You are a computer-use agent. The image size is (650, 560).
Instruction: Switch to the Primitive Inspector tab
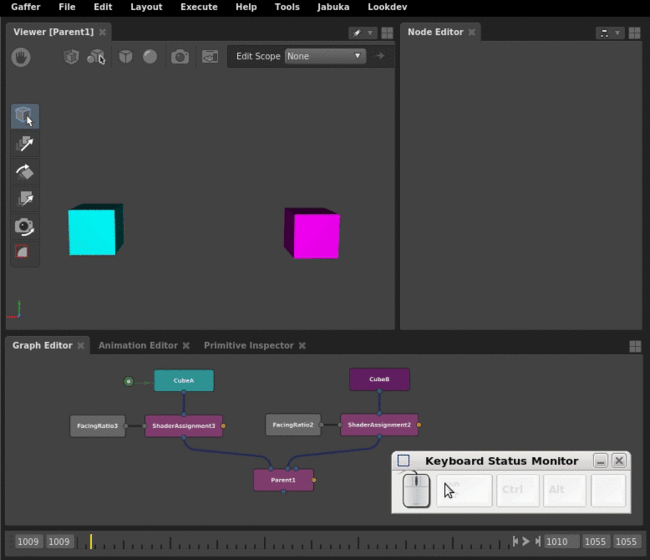[x=249, y=345]
